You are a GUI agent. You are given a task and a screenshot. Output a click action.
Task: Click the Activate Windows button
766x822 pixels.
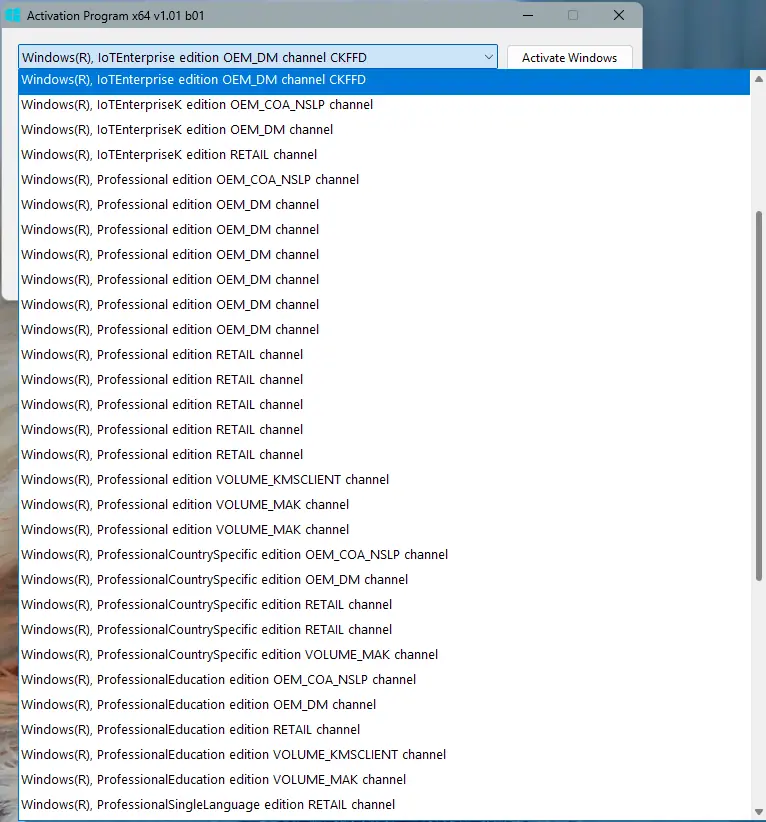(x=569, y=58)
